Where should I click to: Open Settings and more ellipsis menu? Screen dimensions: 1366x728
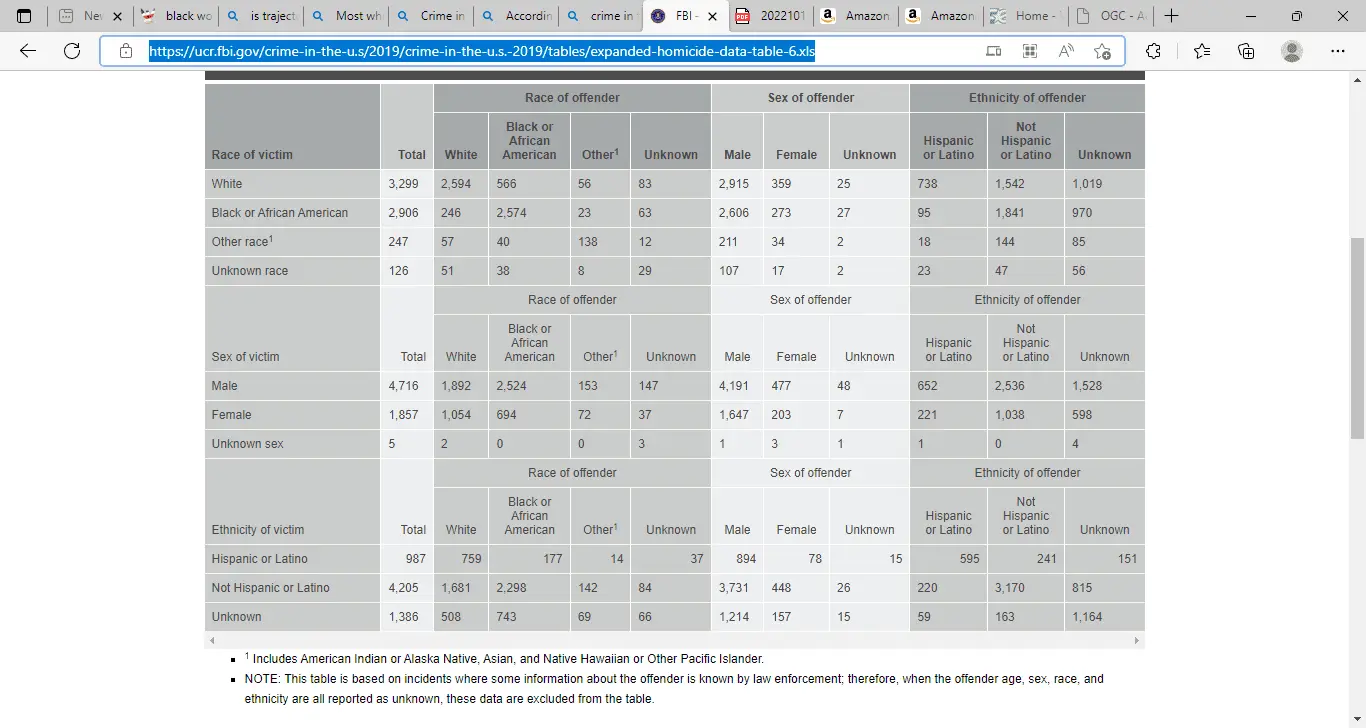click(1337, 51)
